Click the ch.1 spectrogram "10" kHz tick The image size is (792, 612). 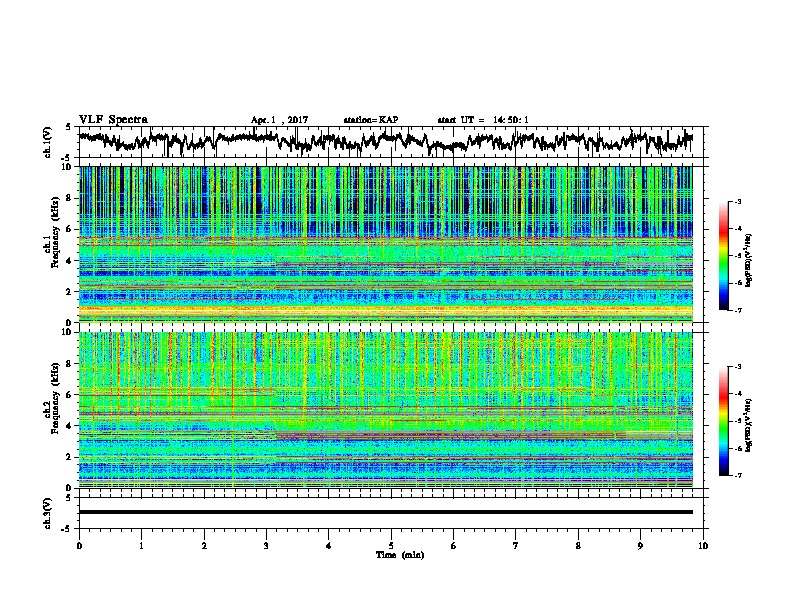68,167
